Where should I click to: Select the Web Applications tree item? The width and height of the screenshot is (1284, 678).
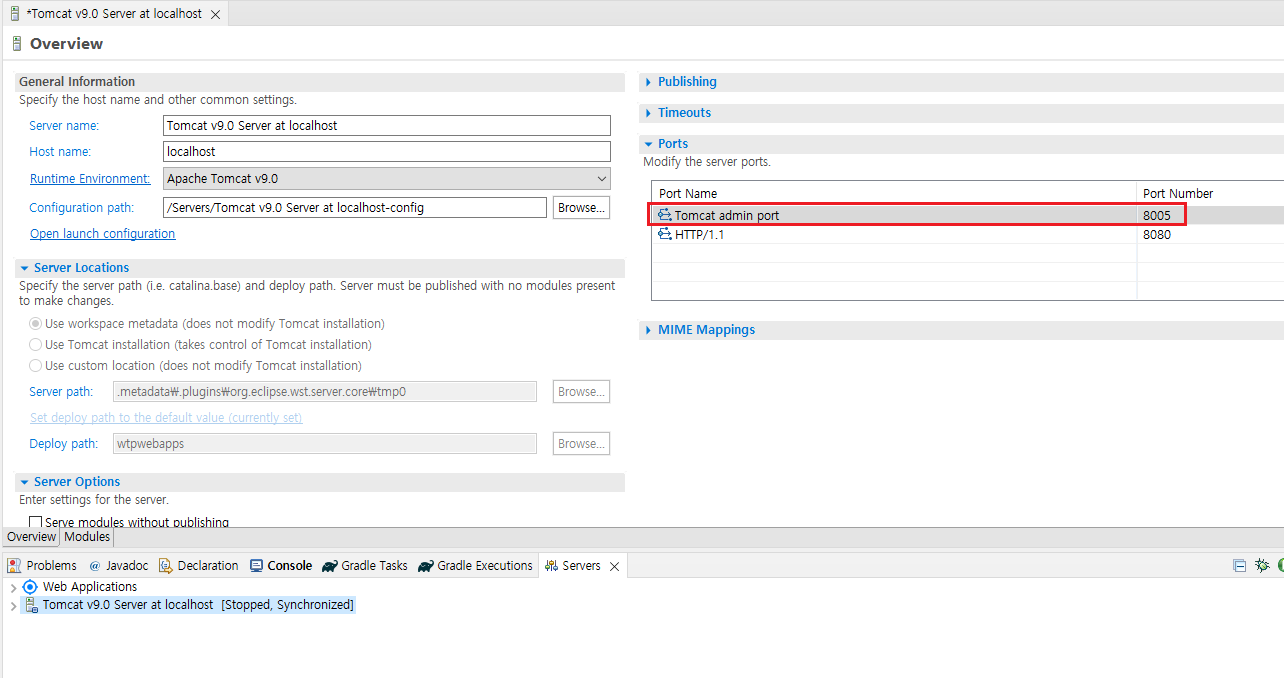tap(90, 587)
